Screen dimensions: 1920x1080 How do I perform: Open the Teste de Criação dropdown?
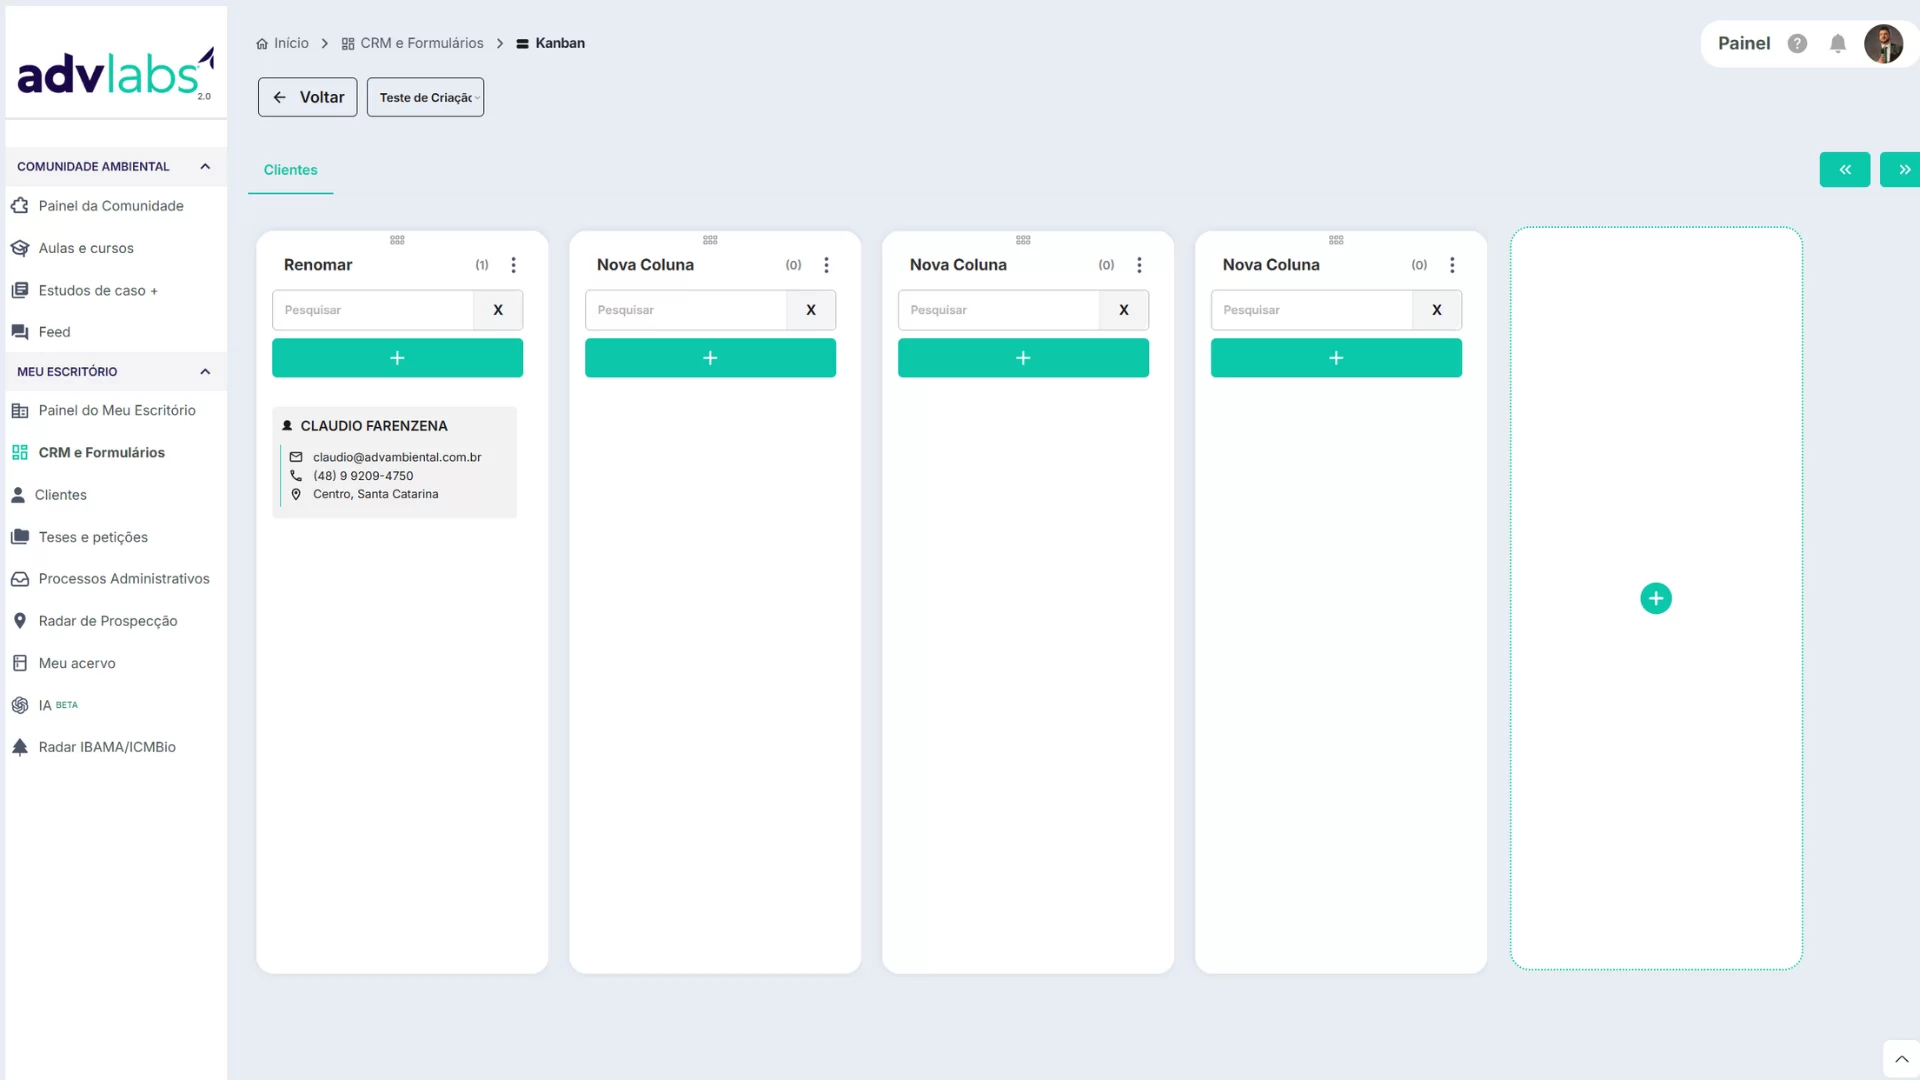(425, 97)
